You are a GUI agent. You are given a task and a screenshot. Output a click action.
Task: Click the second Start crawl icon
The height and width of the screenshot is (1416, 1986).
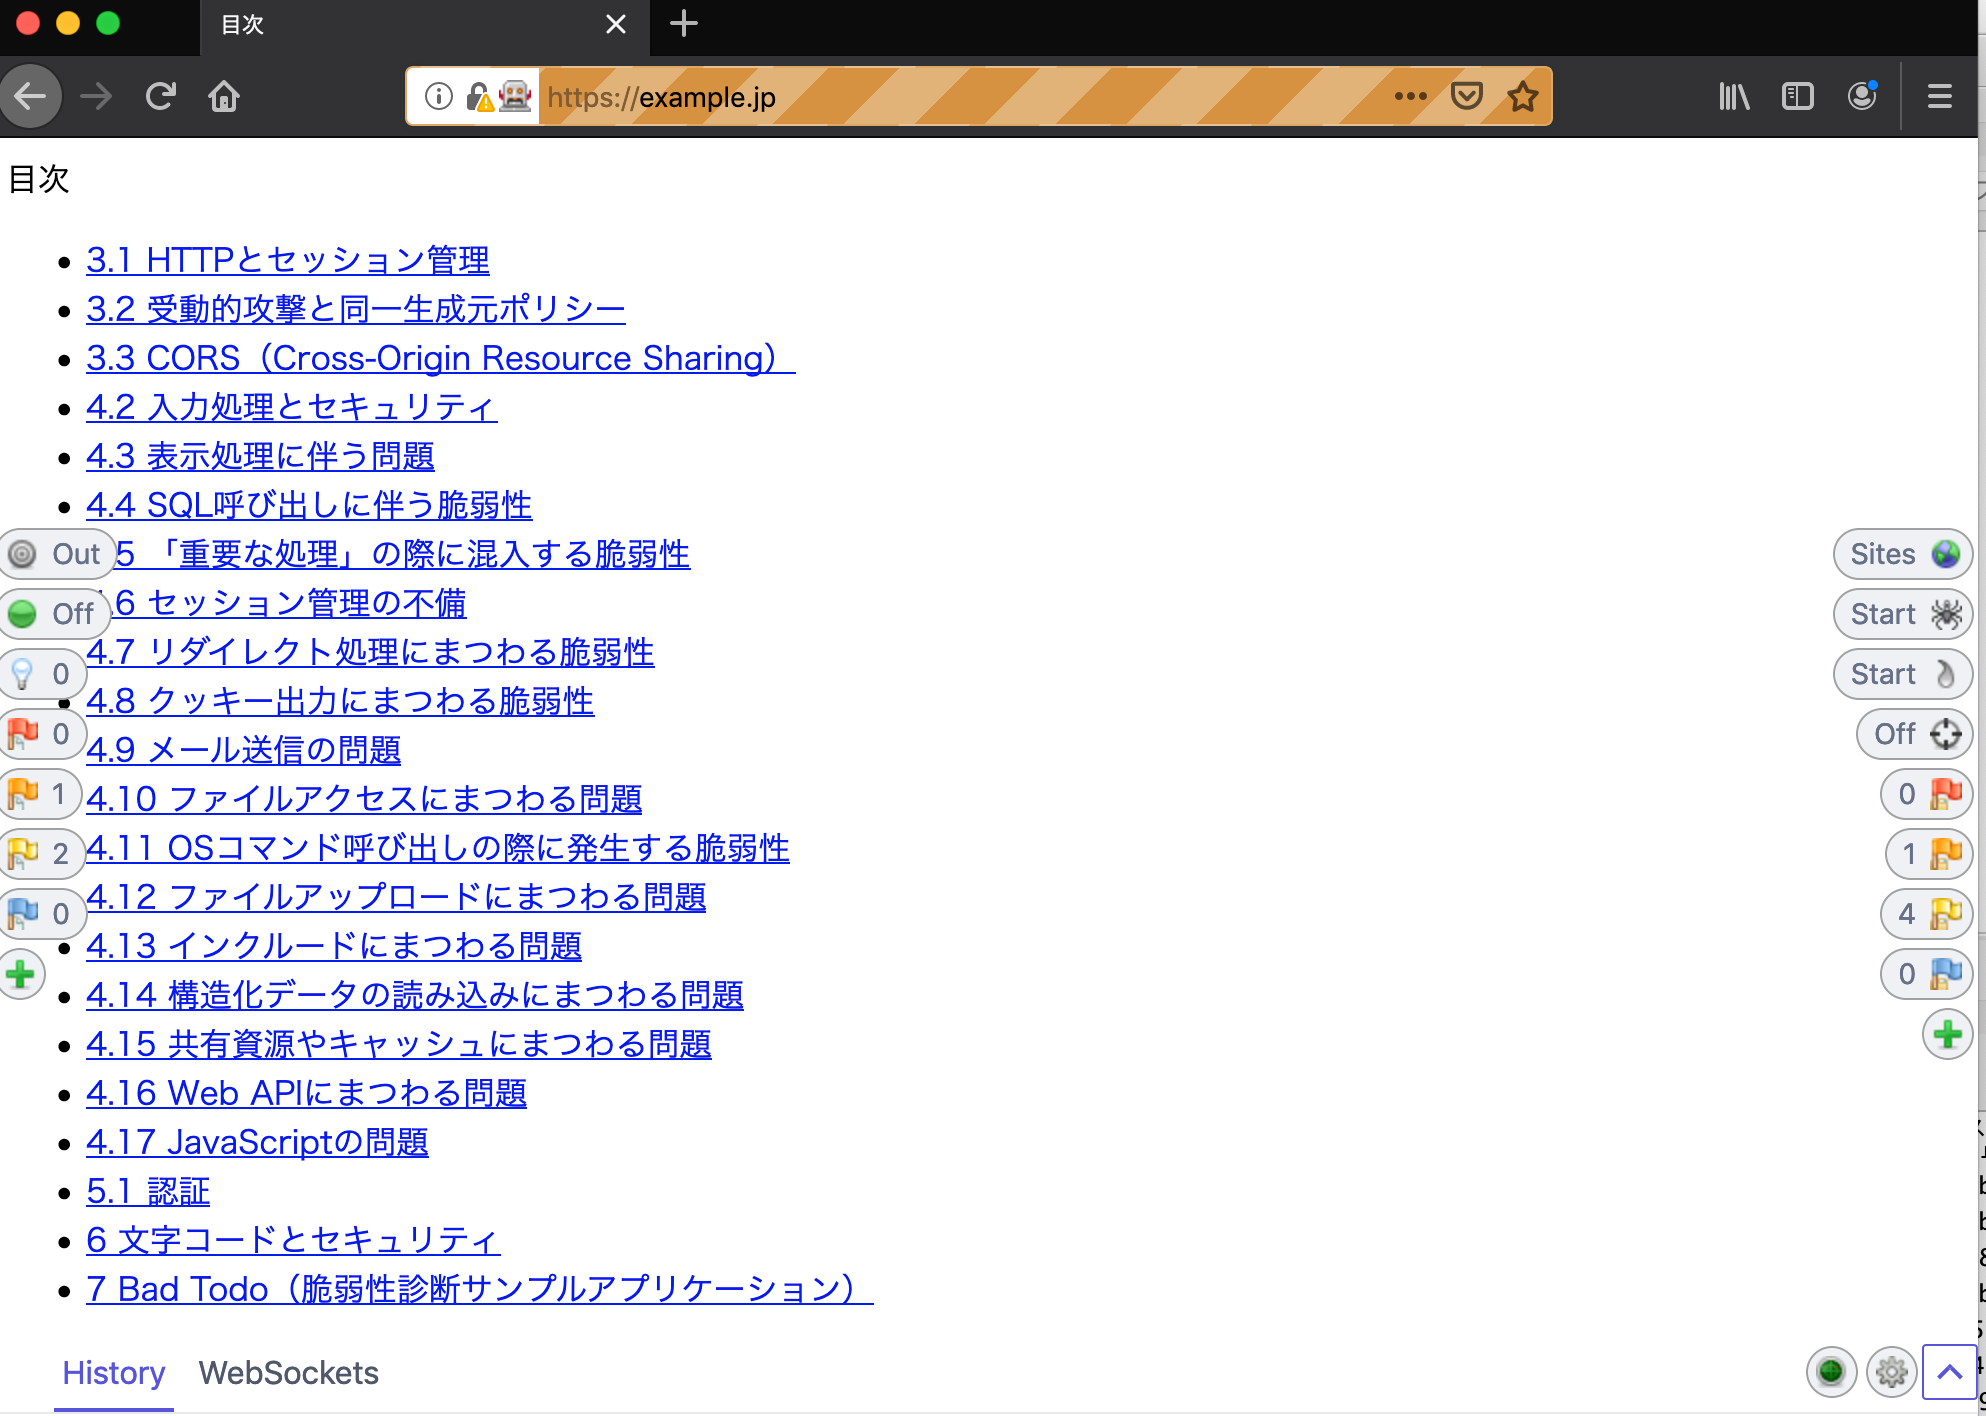pyautogui.click(x=1905, y=673)
